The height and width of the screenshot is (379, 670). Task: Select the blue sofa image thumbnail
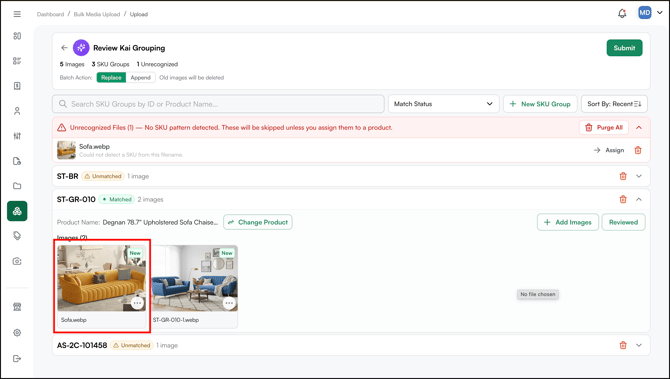coord(195,278)
